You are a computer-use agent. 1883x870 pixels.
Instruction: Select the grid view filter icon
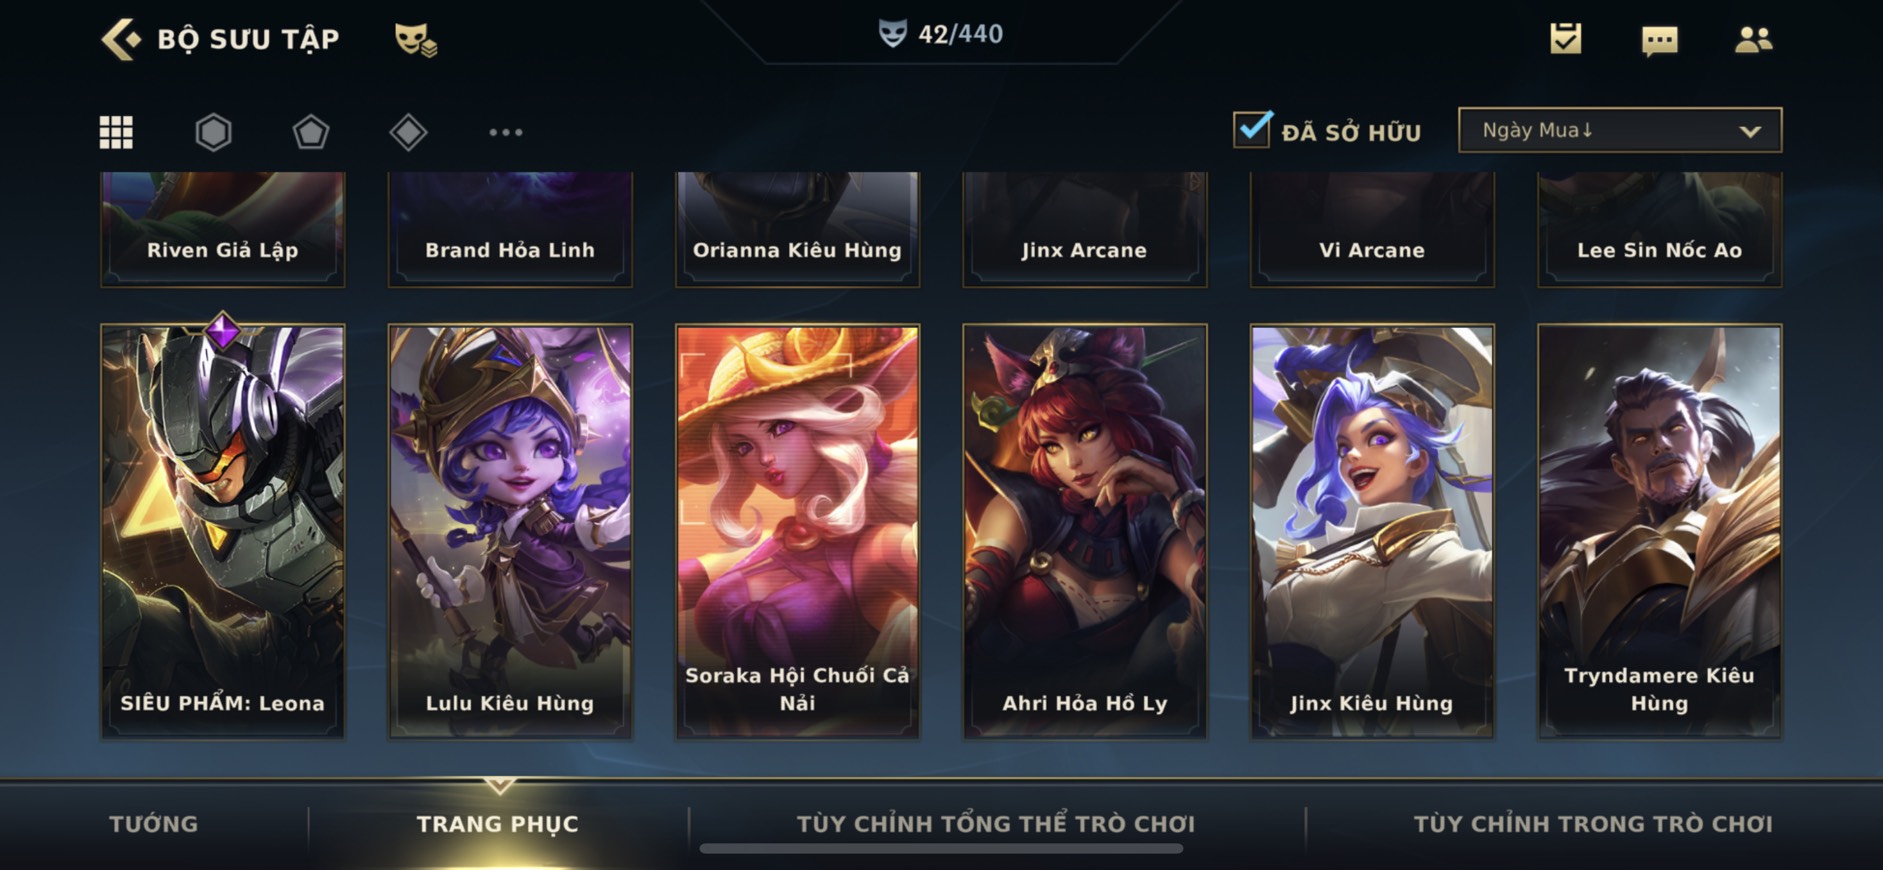click(116, 132)
